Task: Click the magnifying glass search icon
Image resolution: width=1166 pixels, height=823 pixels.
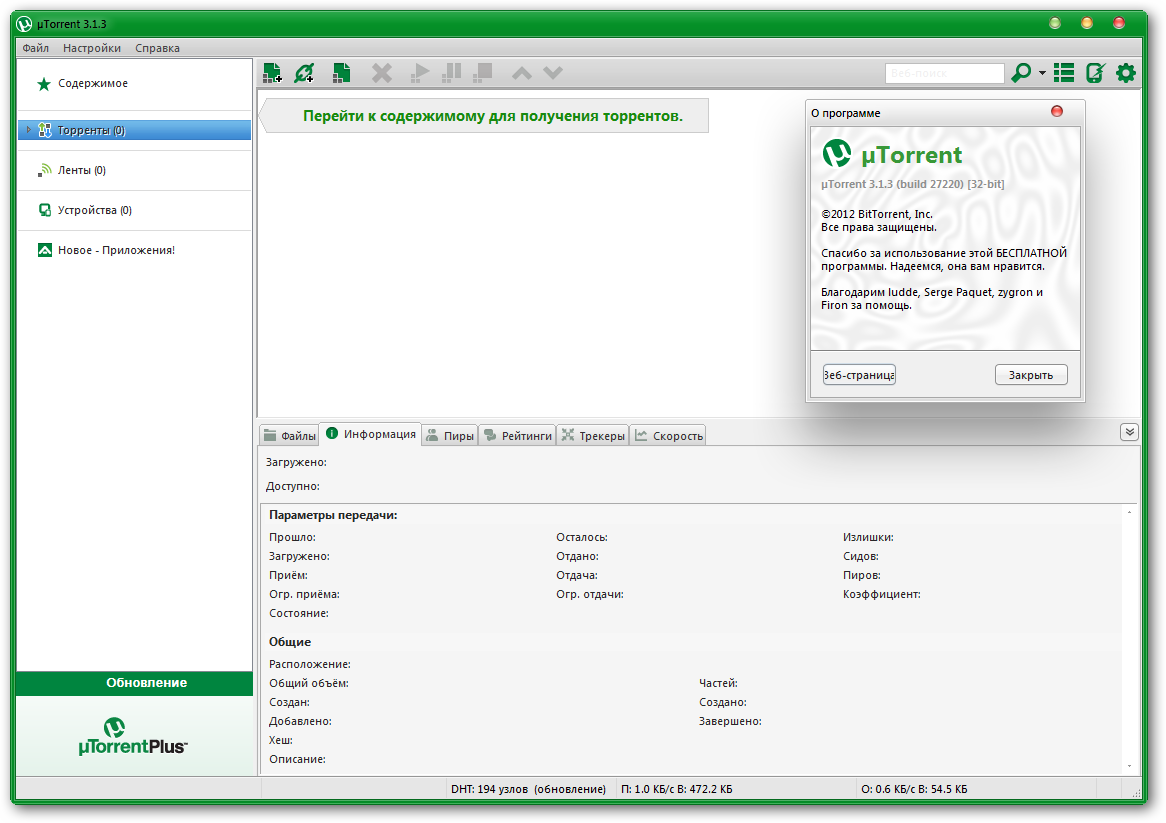Action: tap(1020, 73)
